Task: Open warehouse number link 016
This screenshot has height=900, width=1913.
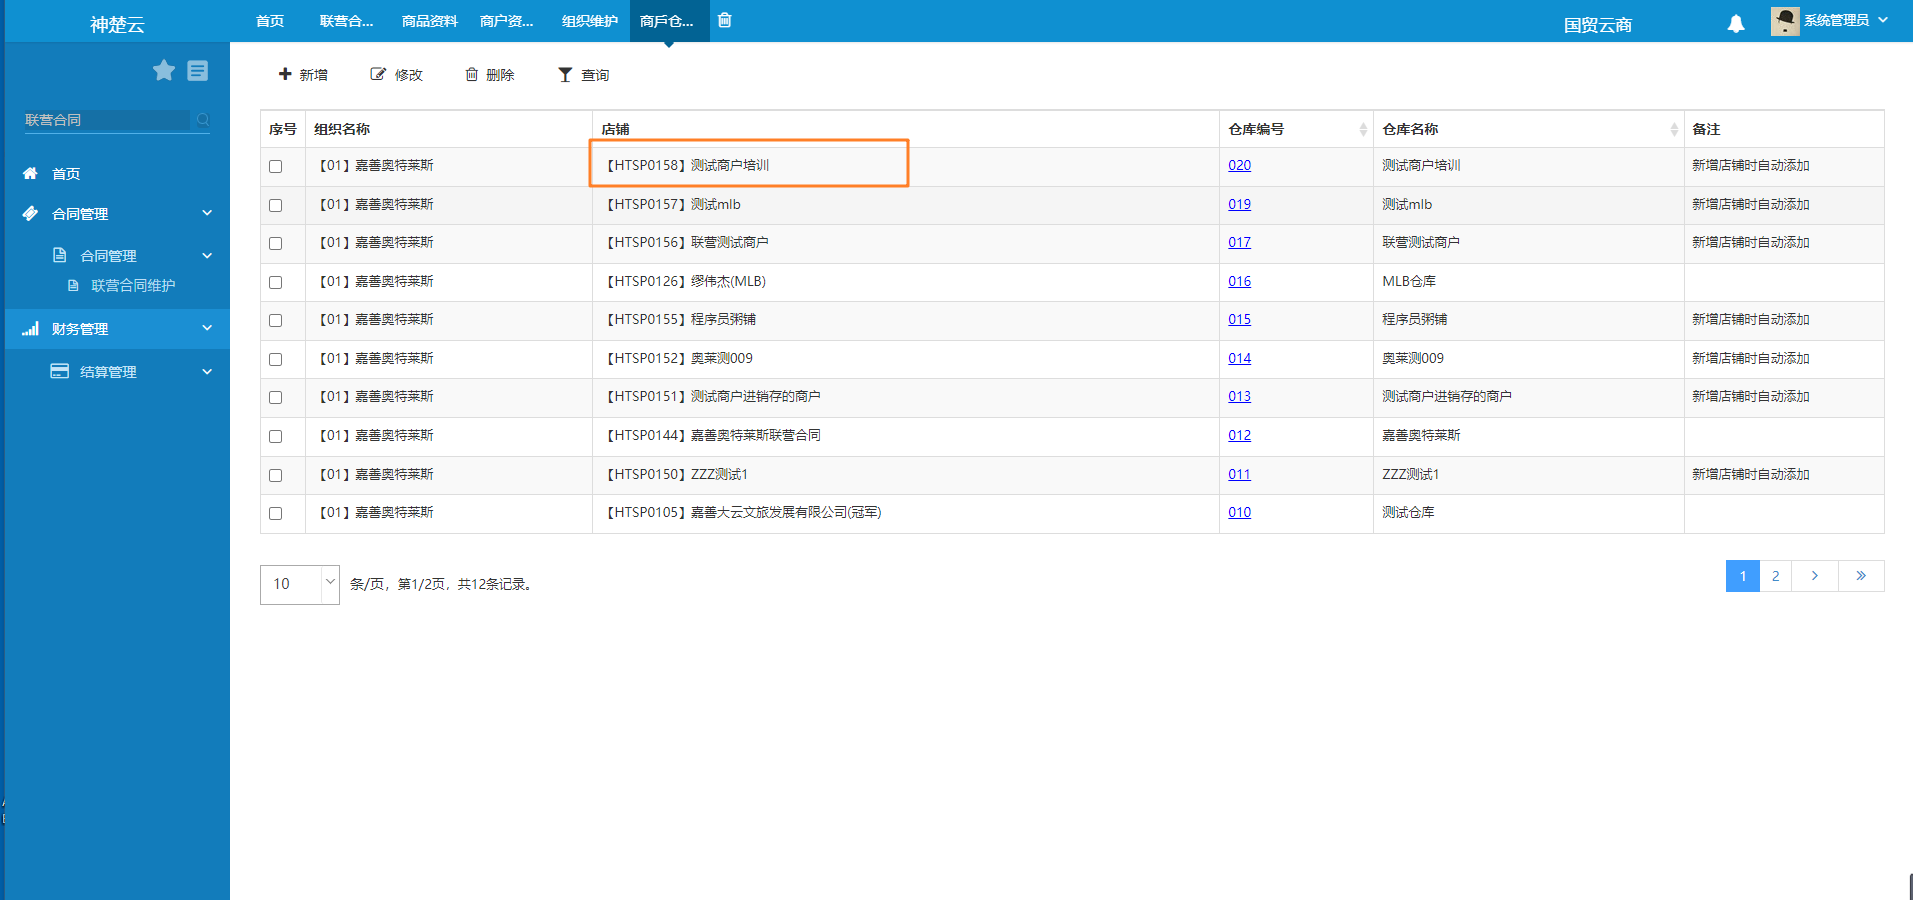Action: [1240, 281]
